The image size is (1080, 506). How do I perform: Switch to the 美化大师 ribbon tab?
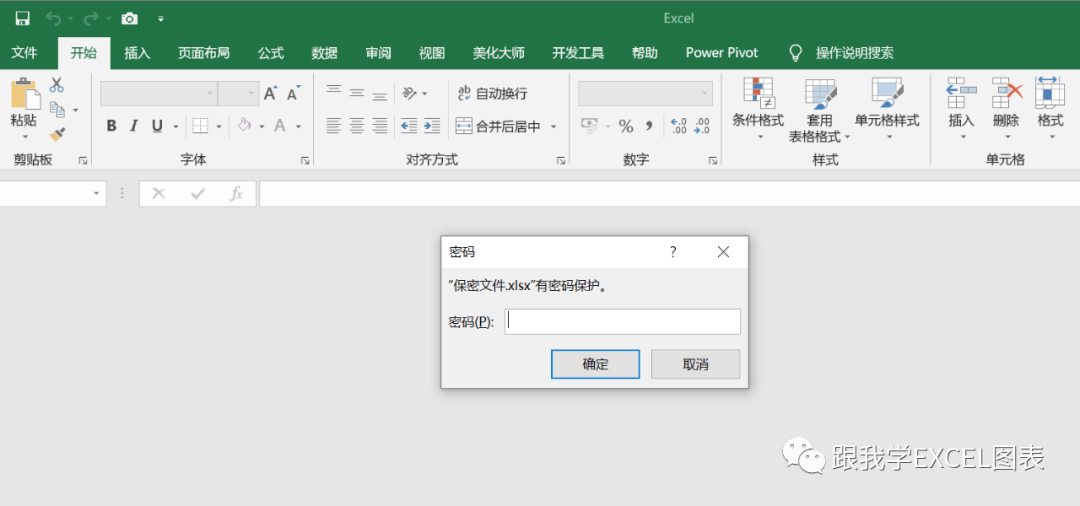pos(499,53)
